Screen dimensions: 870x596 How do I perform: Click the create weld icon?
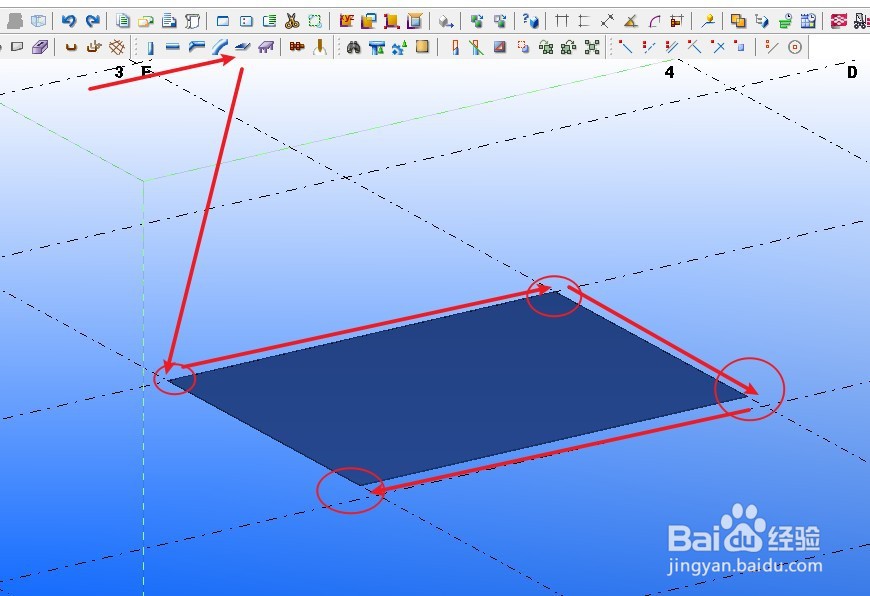[x=320, y=47]
